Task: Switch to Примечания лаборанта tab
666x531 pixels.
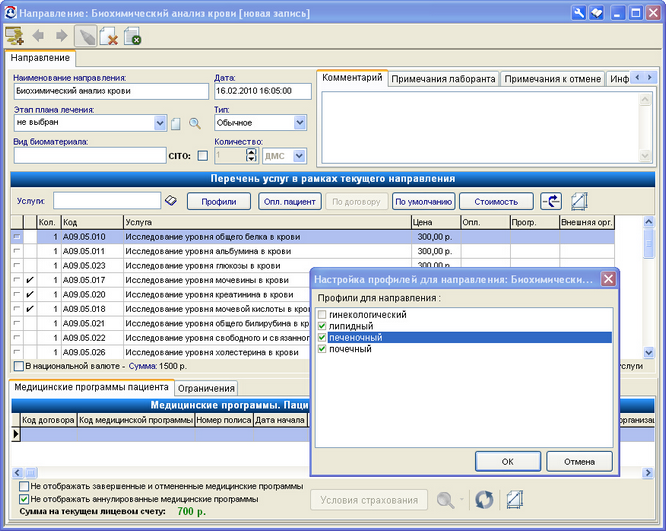Action: click(443, 79)
